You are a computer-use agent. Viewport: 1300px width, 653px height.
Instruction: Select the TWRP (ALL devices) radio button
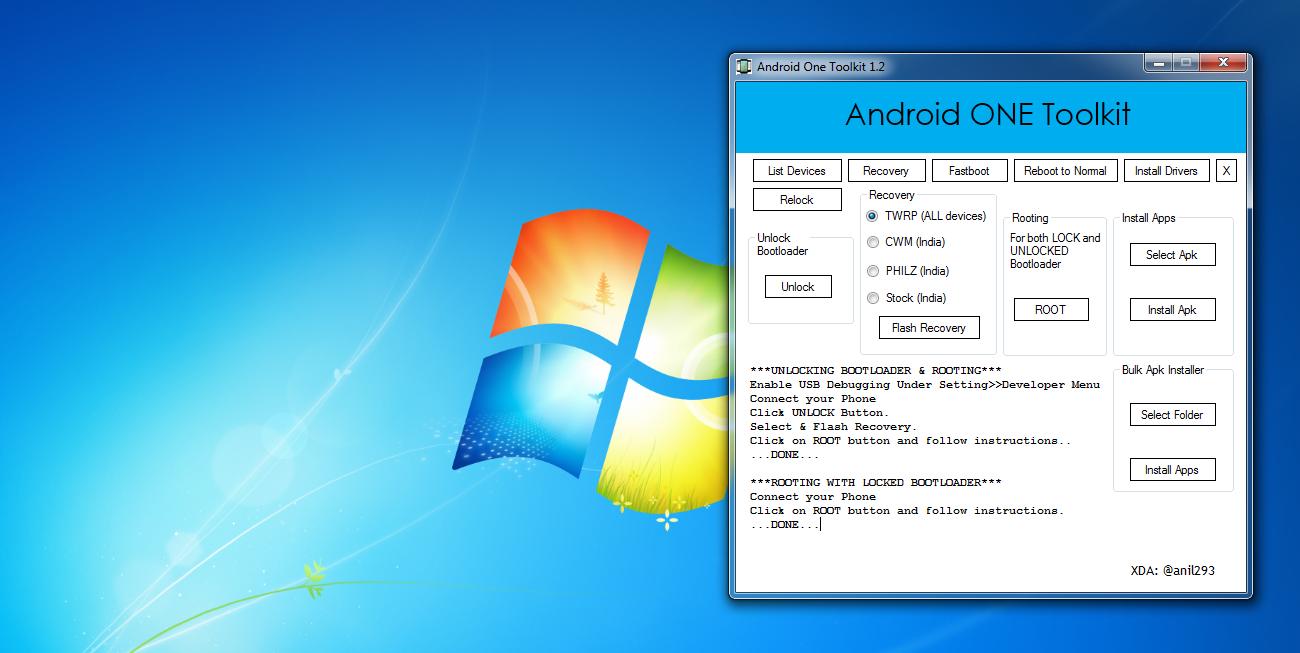click(873, 216)
